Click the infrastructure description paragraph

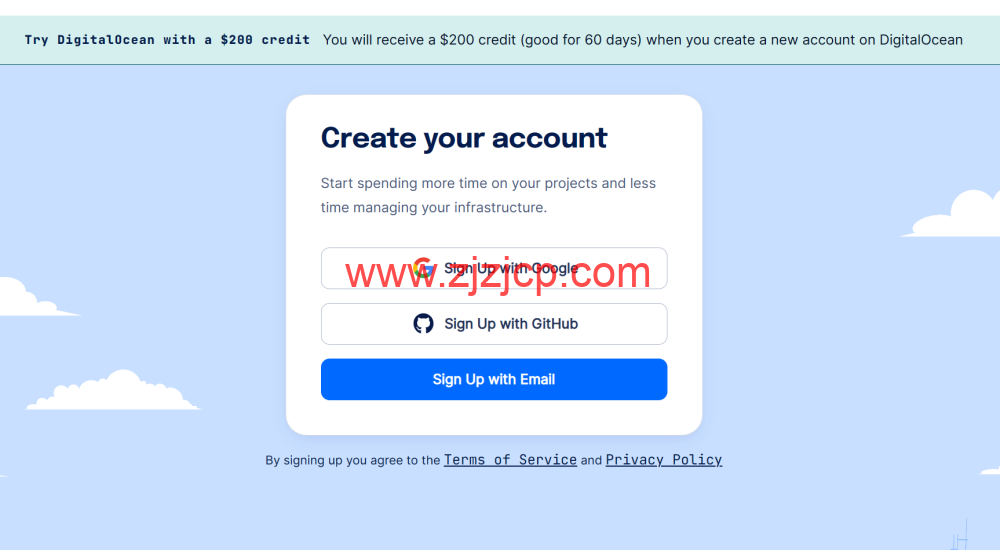point(488,195)
